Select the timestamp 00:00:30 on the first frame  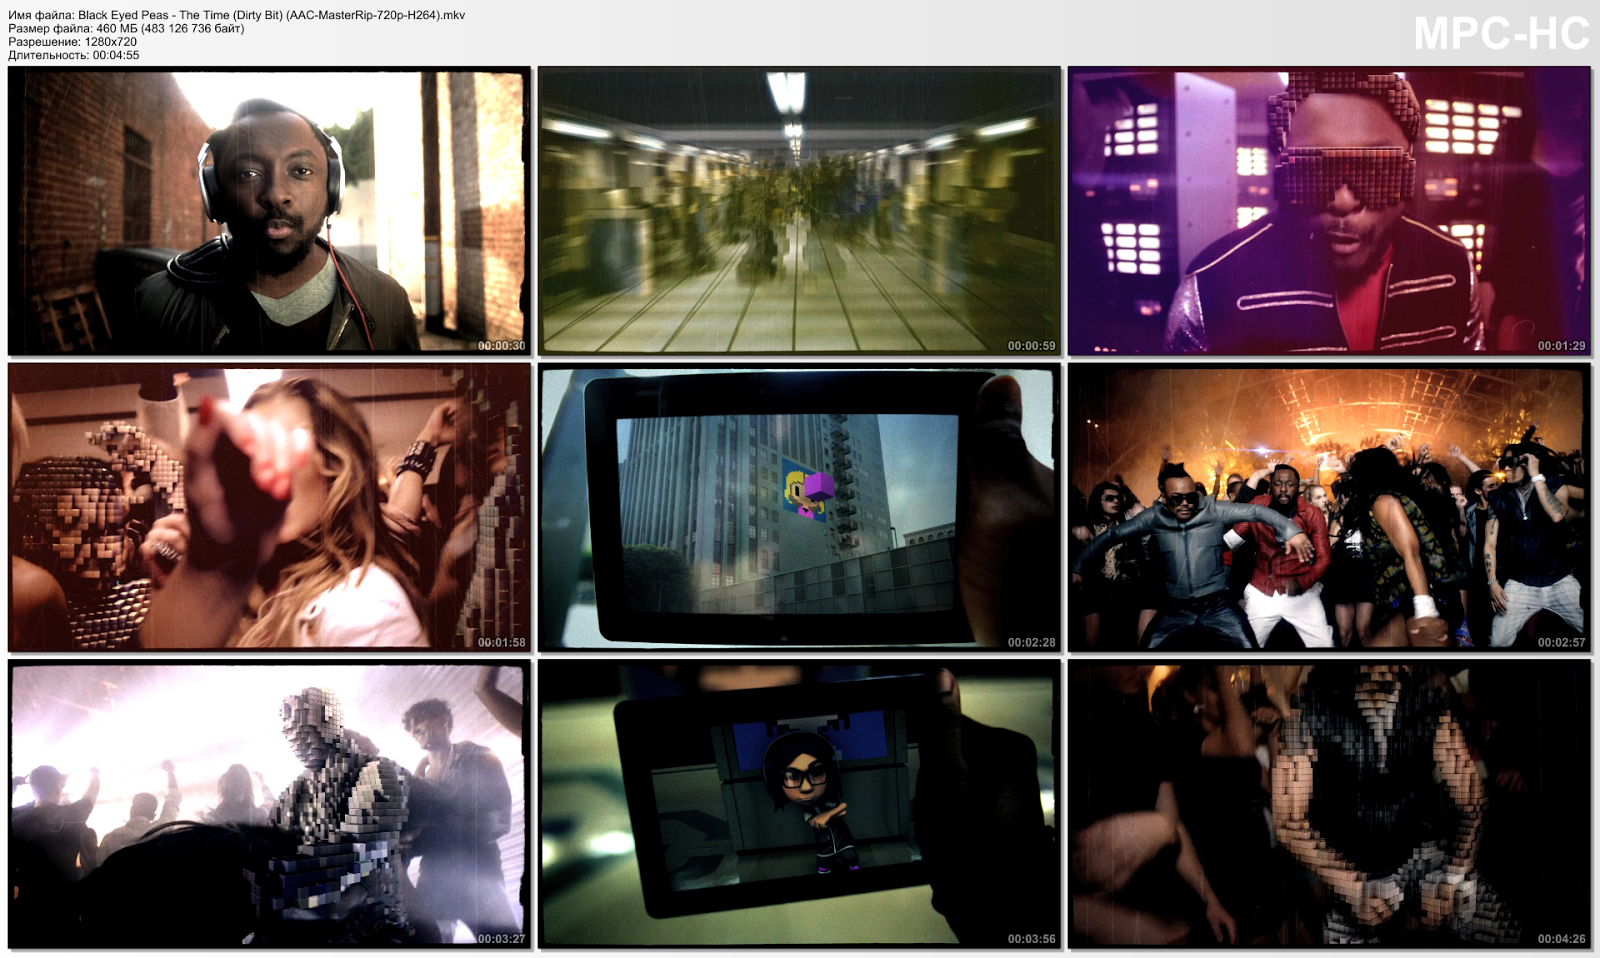[x=501, y=343]
